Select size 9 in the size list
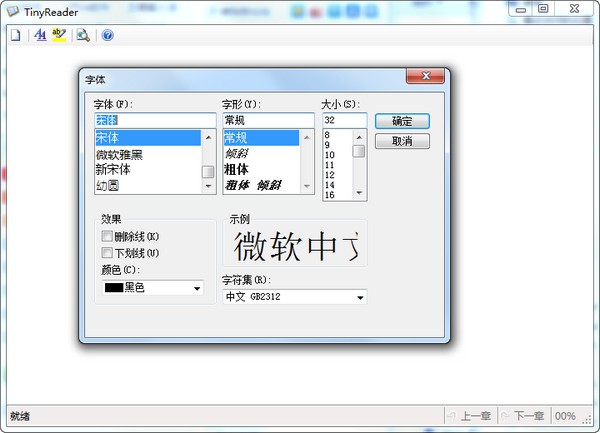 click(x=337, y=145)
